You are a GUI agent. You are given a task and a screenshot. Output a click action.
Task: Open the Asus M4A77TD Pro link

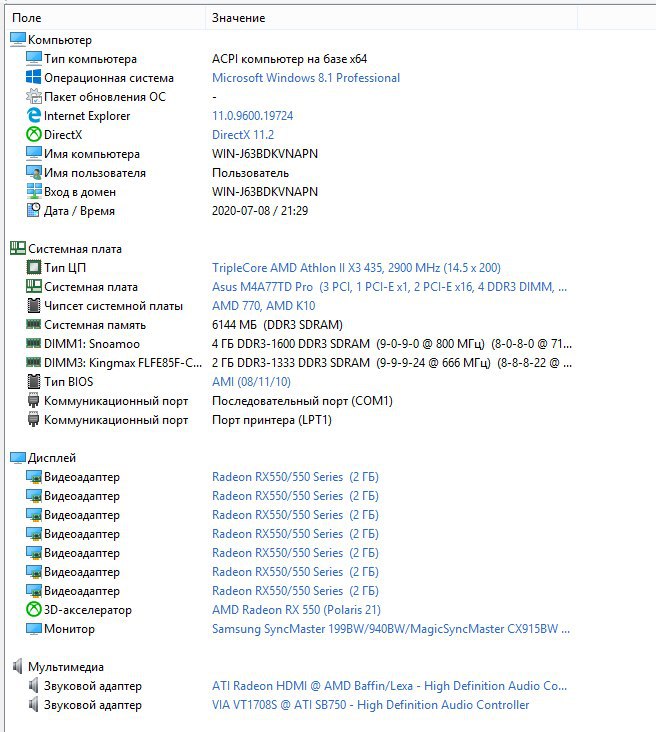point(389,287)
